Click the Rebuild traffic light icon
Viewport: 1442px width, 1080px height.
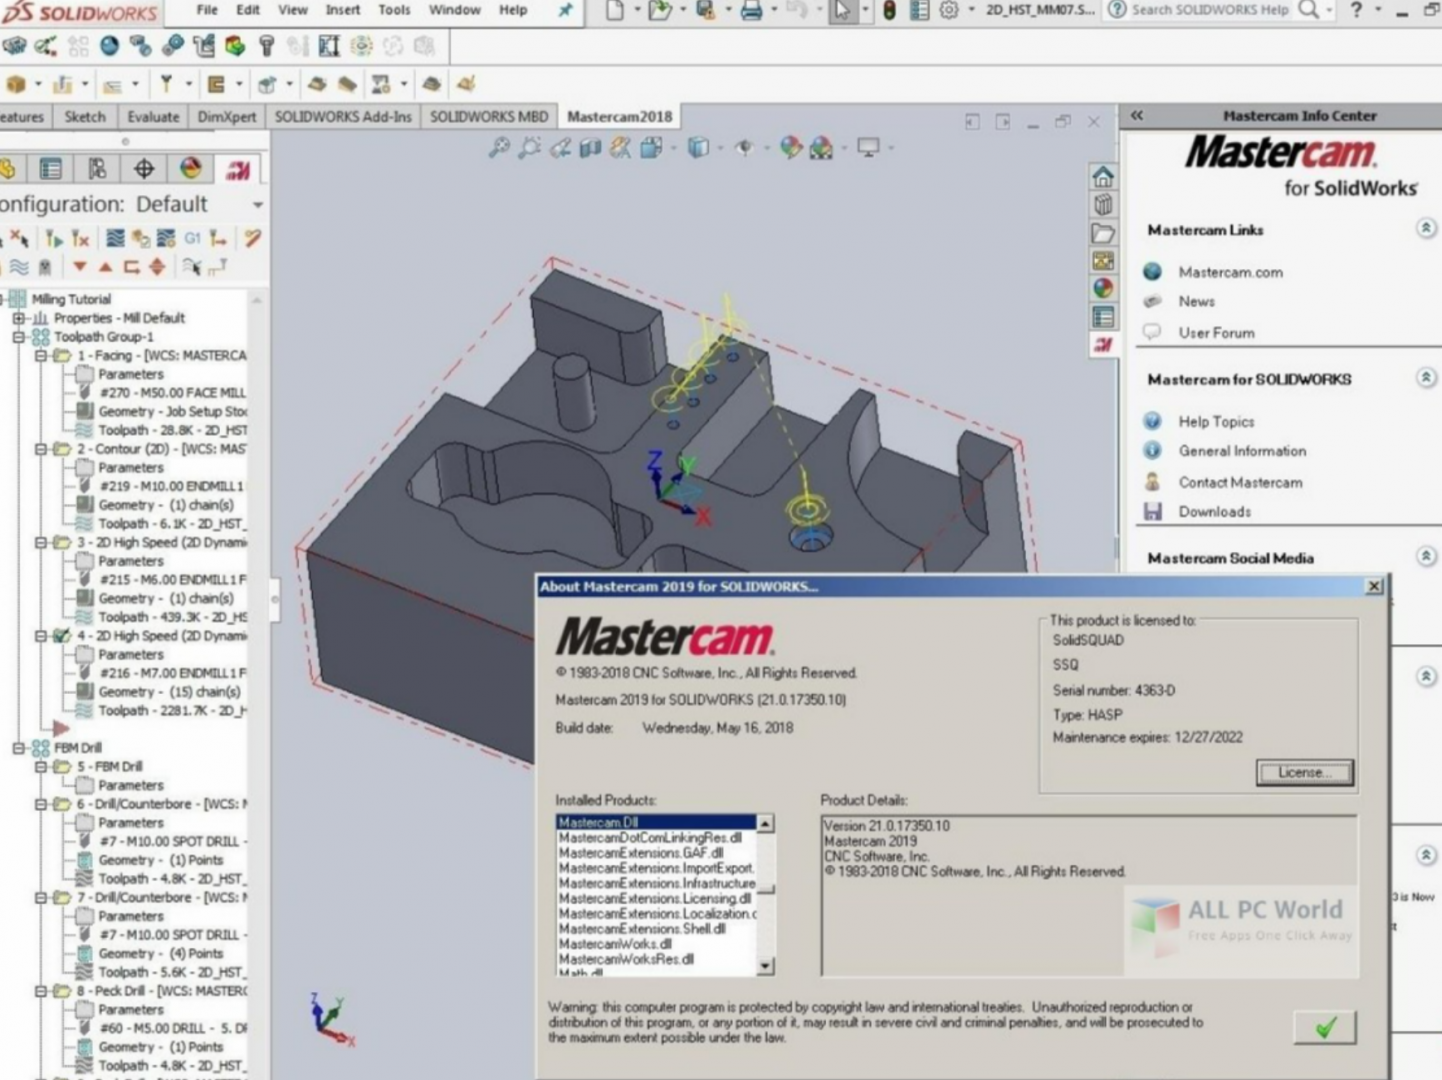(889, 11)
